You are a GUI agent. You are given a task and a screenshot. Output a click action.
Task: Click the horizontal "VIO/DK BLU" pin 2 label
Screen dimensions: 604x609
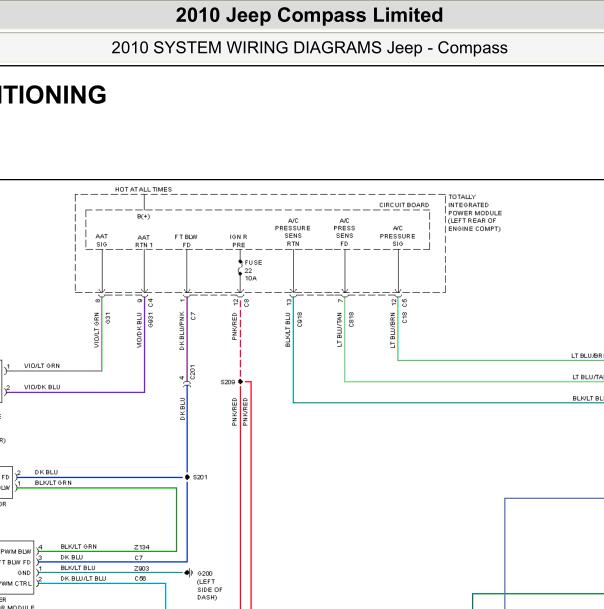pos(42,387)
